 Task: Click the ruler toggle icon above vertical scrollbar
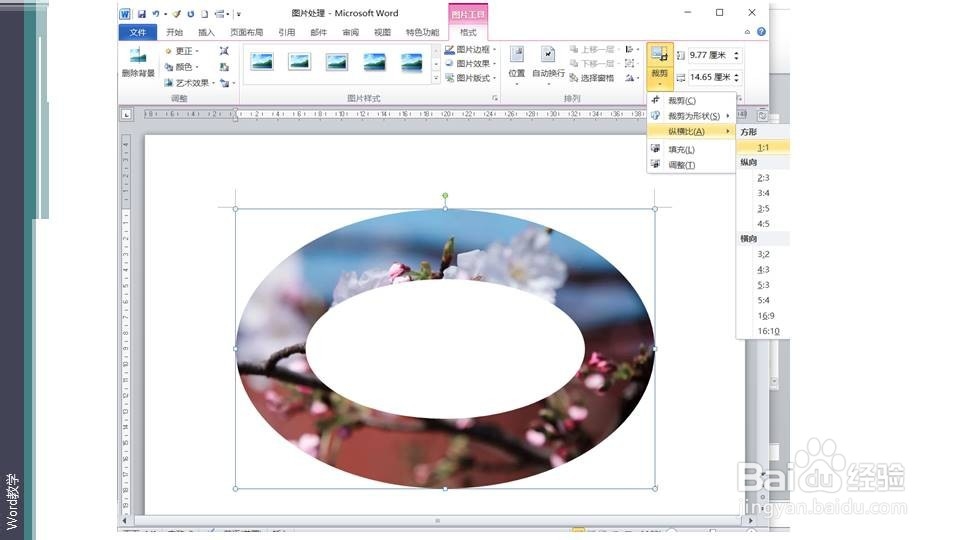(x=762, y=115)
